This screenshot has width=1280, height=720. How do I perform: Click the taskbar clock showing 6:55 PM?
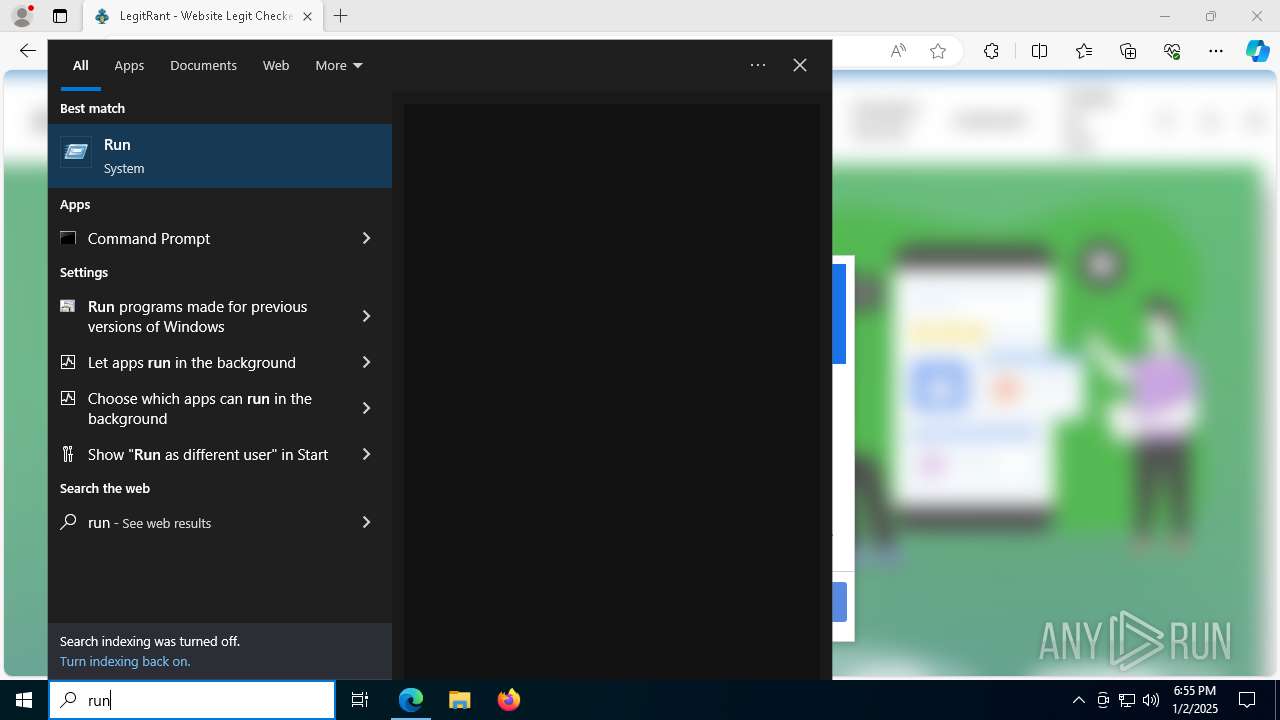tap(1195, 700)
